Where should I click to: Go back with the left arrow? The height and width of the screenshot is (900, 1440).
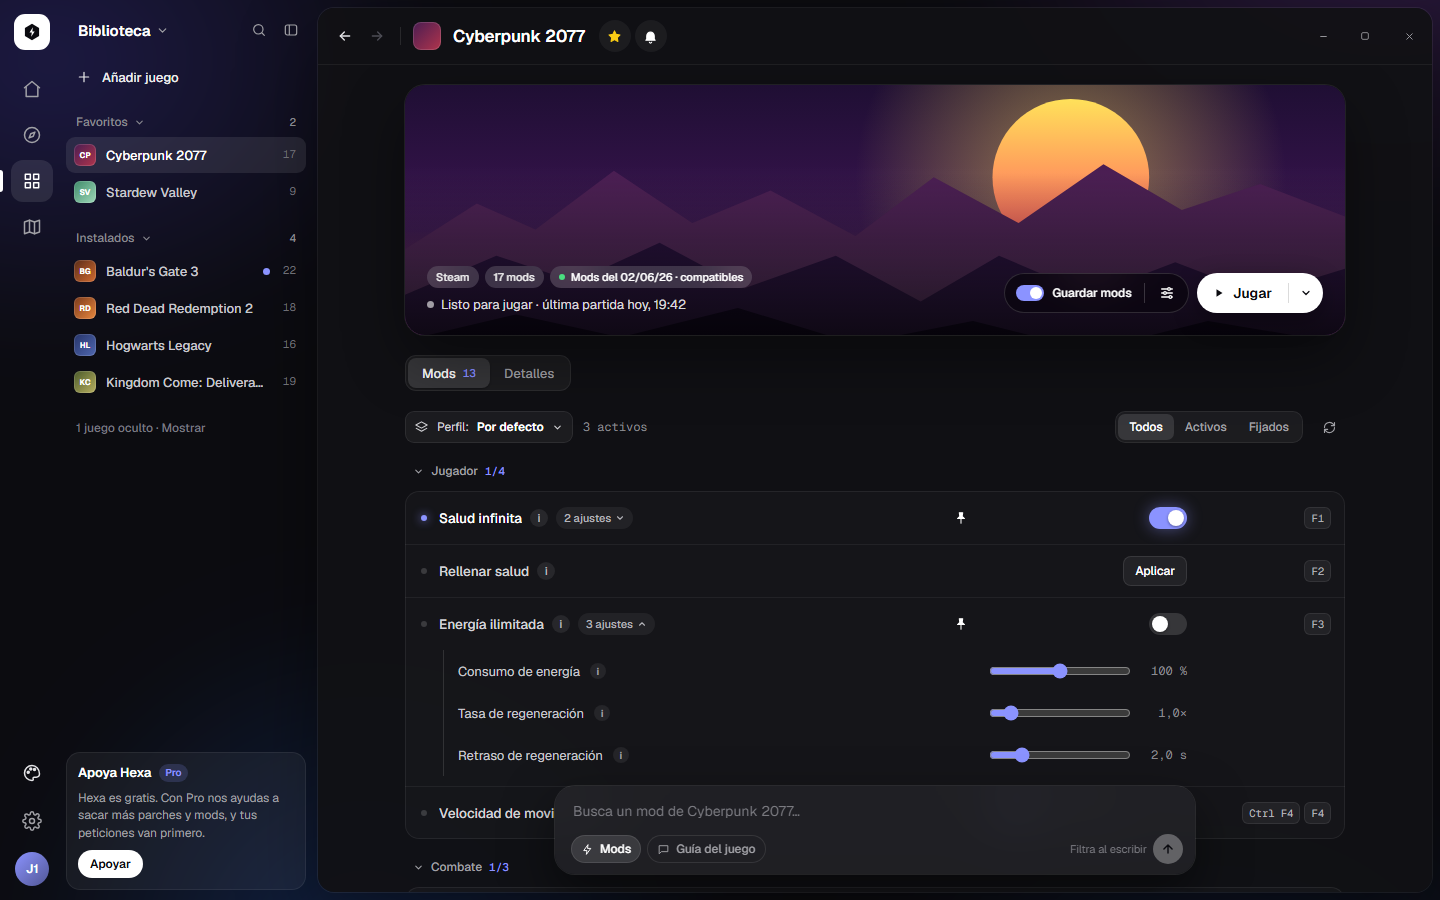[x=345, y=36]
